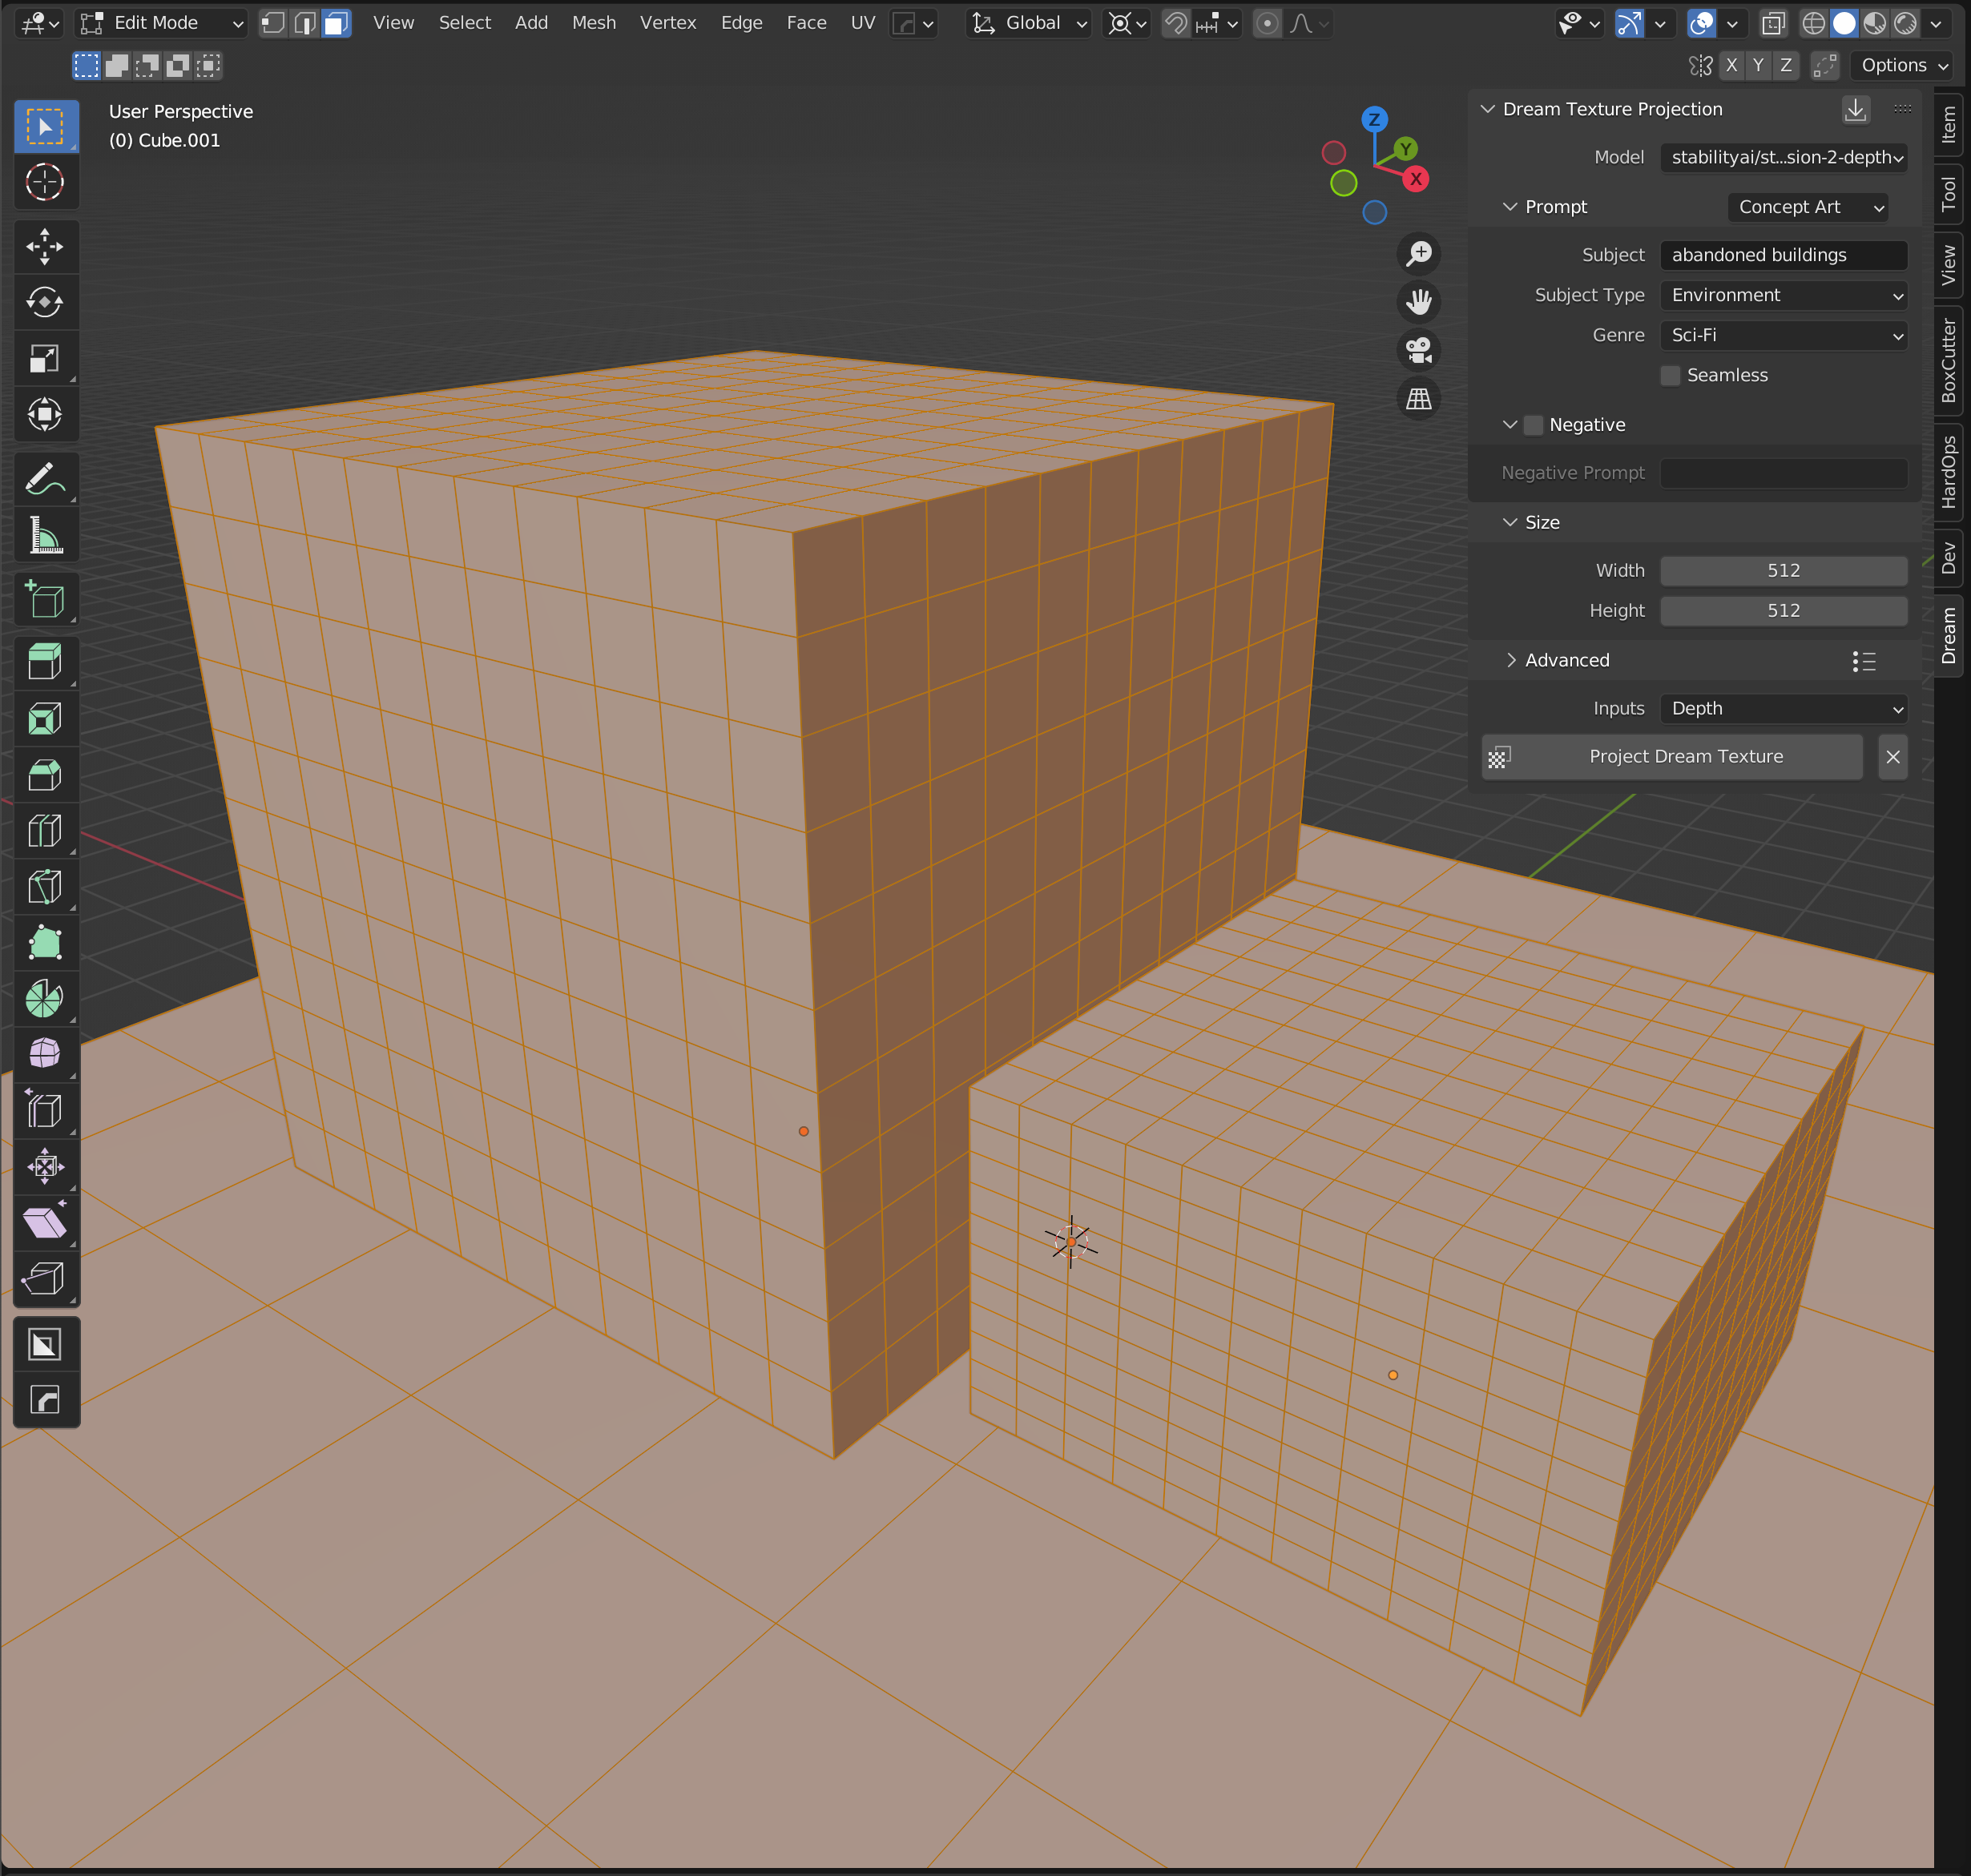Click the pan view hand icon
Viewport: 1971px width, 1876px height.
[1418, 302]
